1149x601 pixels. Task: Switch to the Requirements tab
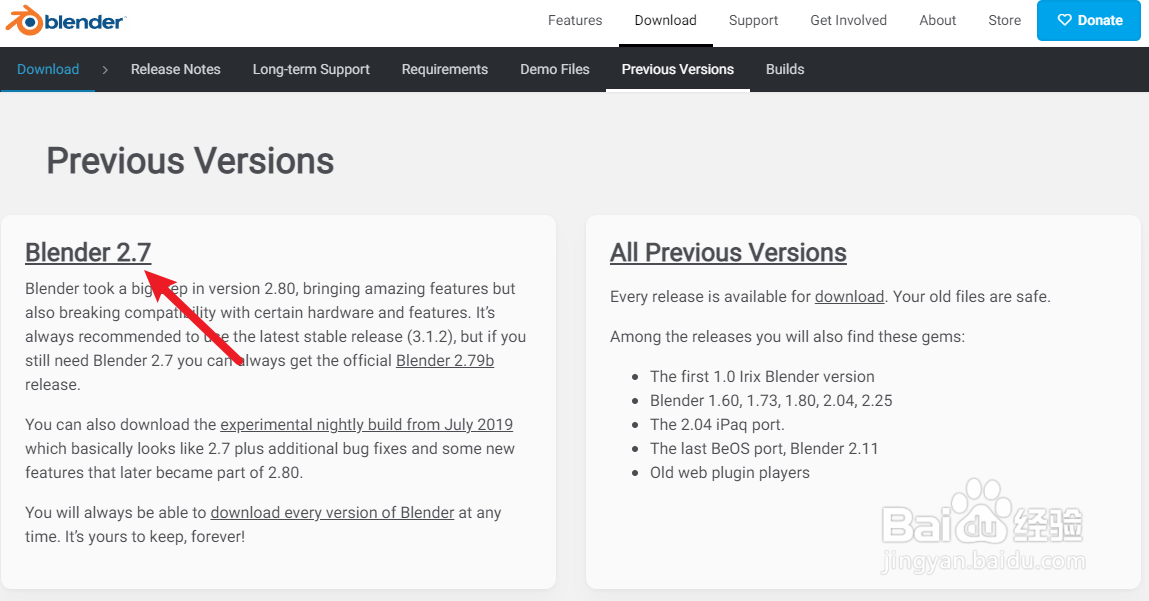tap(444, 70)
